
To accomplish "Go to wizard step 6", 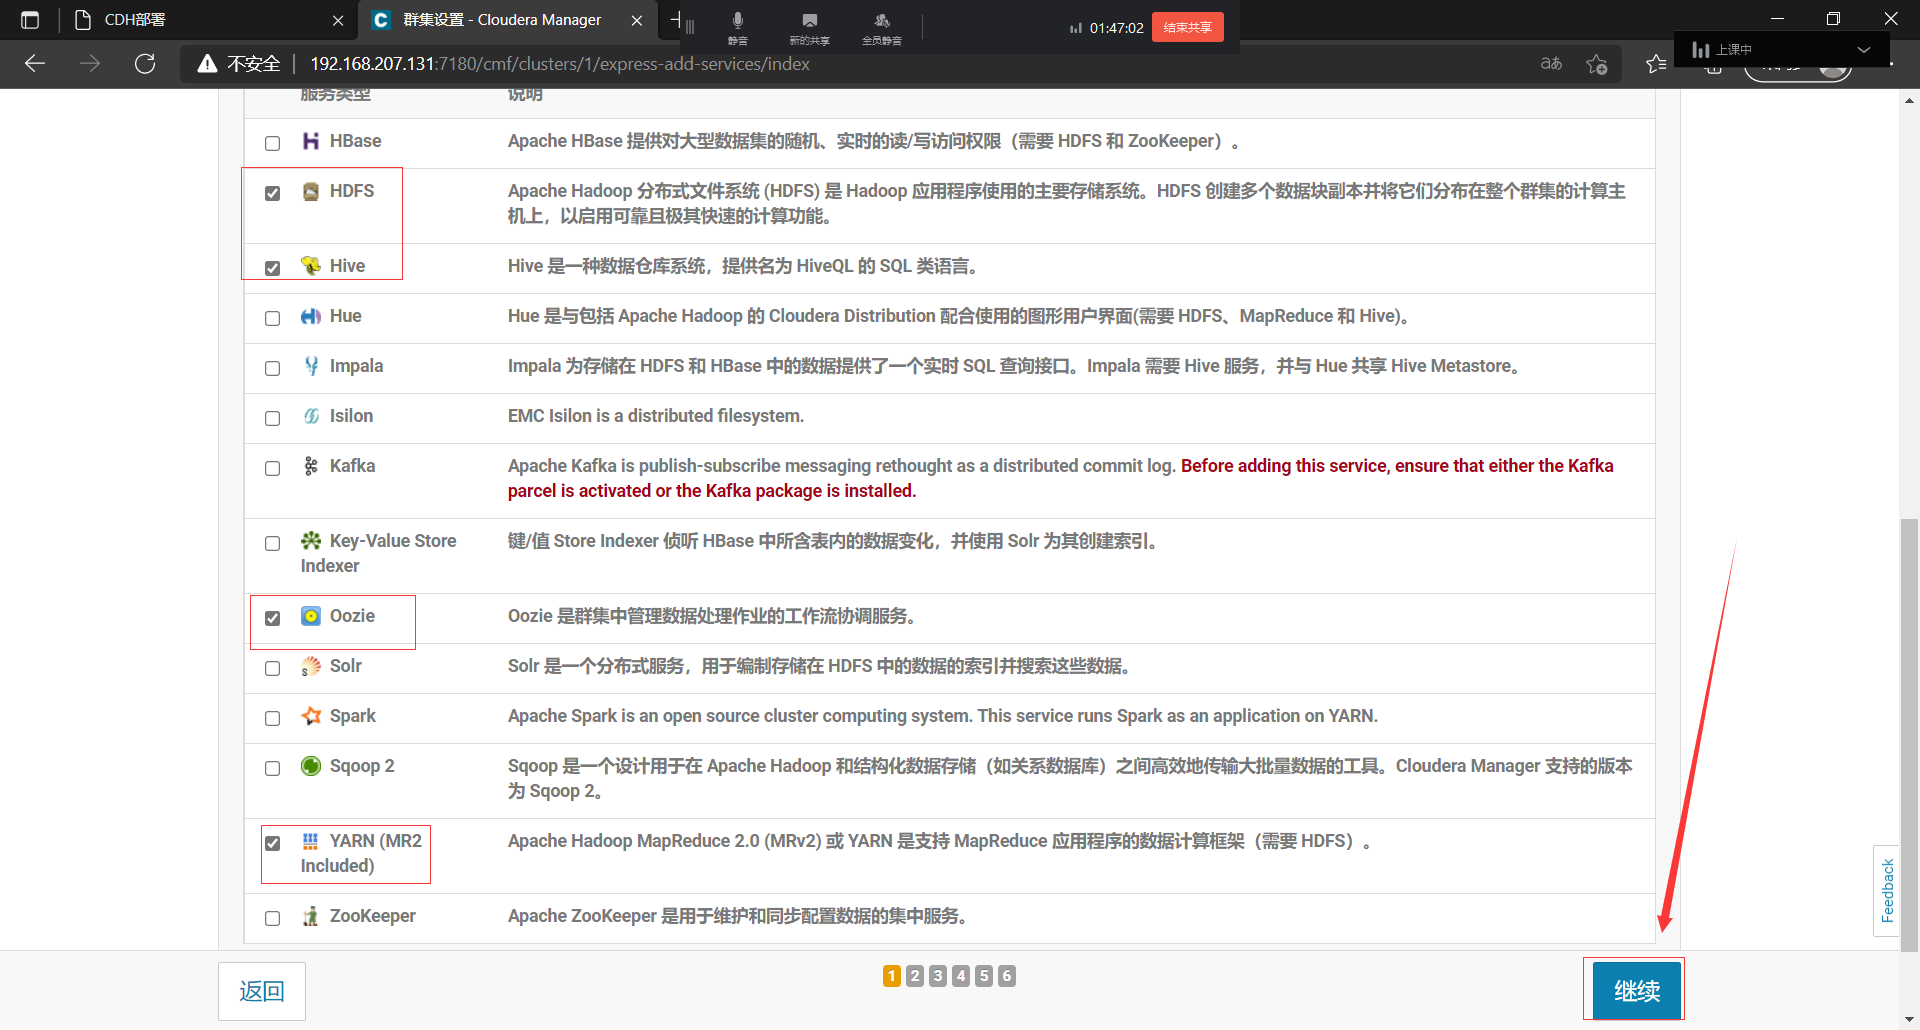I will pyautogui.click(x=1007, y=976).
